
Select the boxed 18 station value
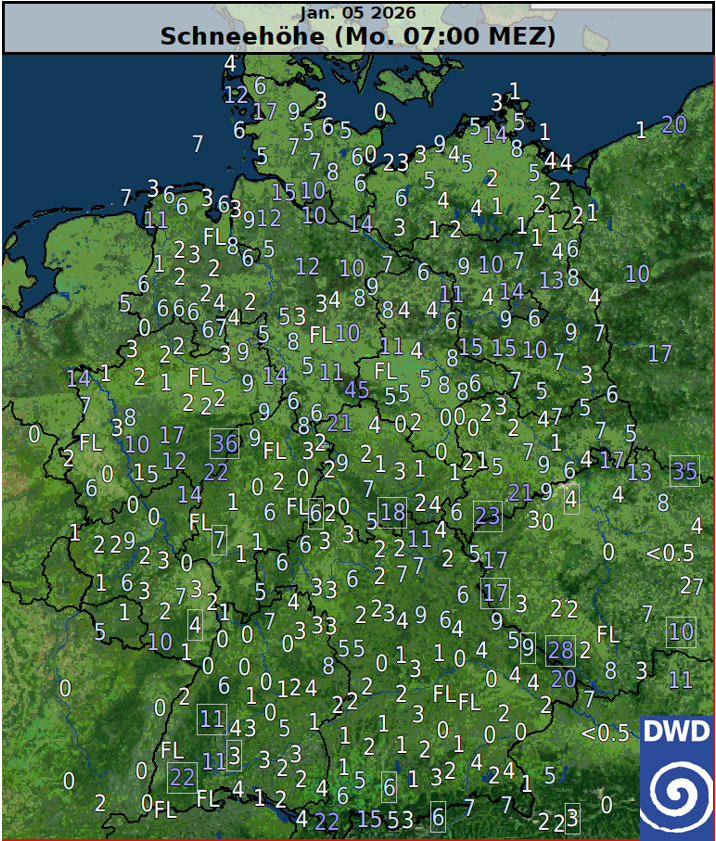[393, 513]
